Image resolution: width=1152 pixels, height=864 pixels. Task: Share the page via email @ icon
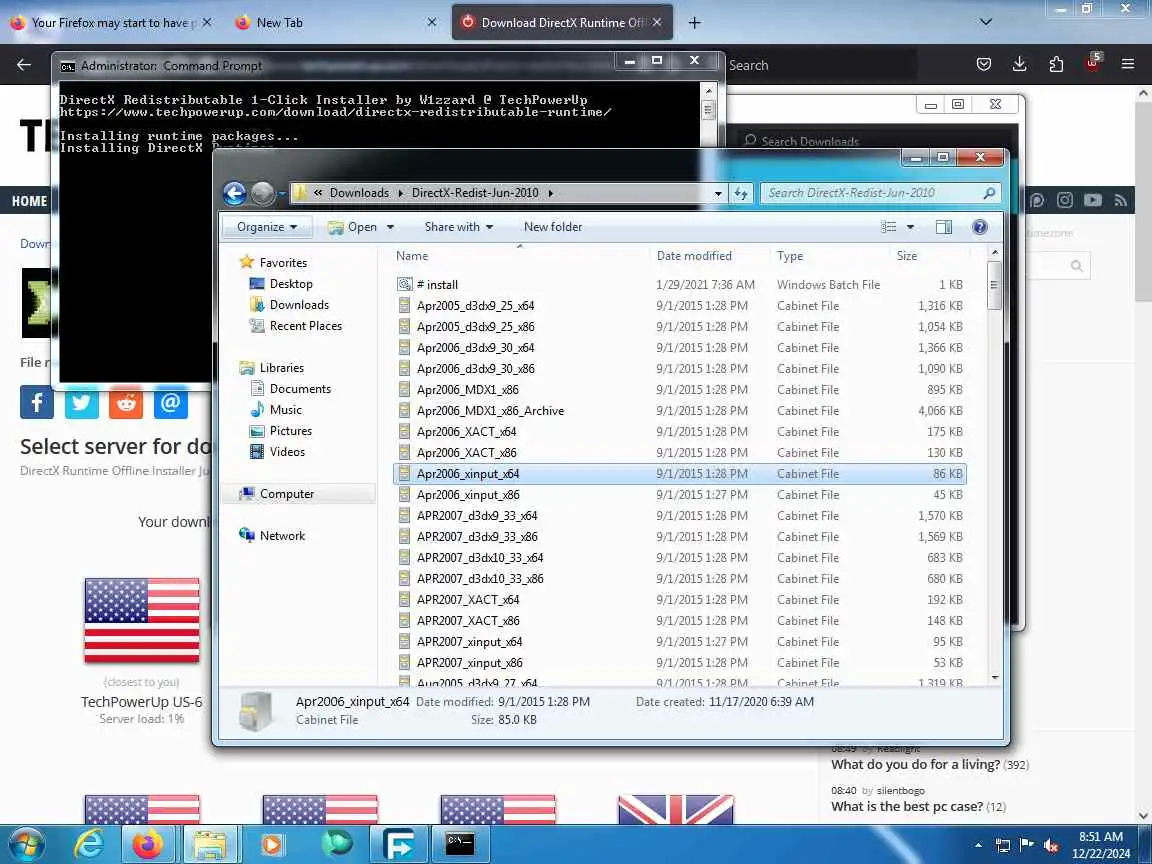click(170, 402)
